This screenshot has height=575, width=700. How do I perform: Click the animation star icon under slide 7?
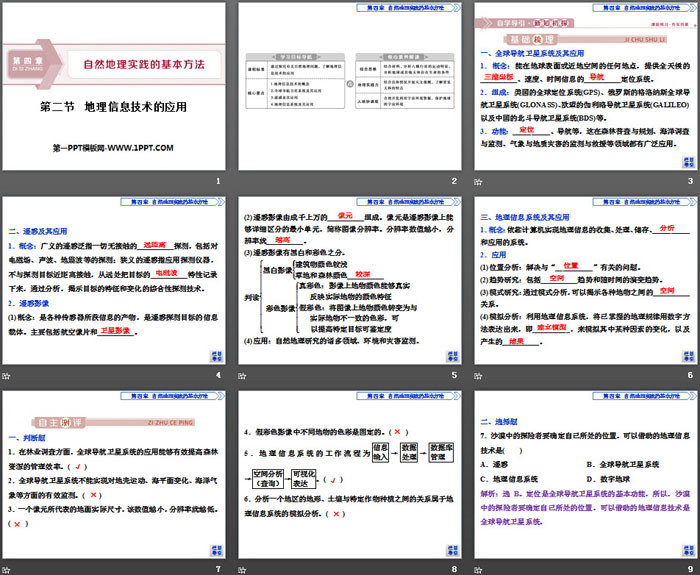pos(8,568)
